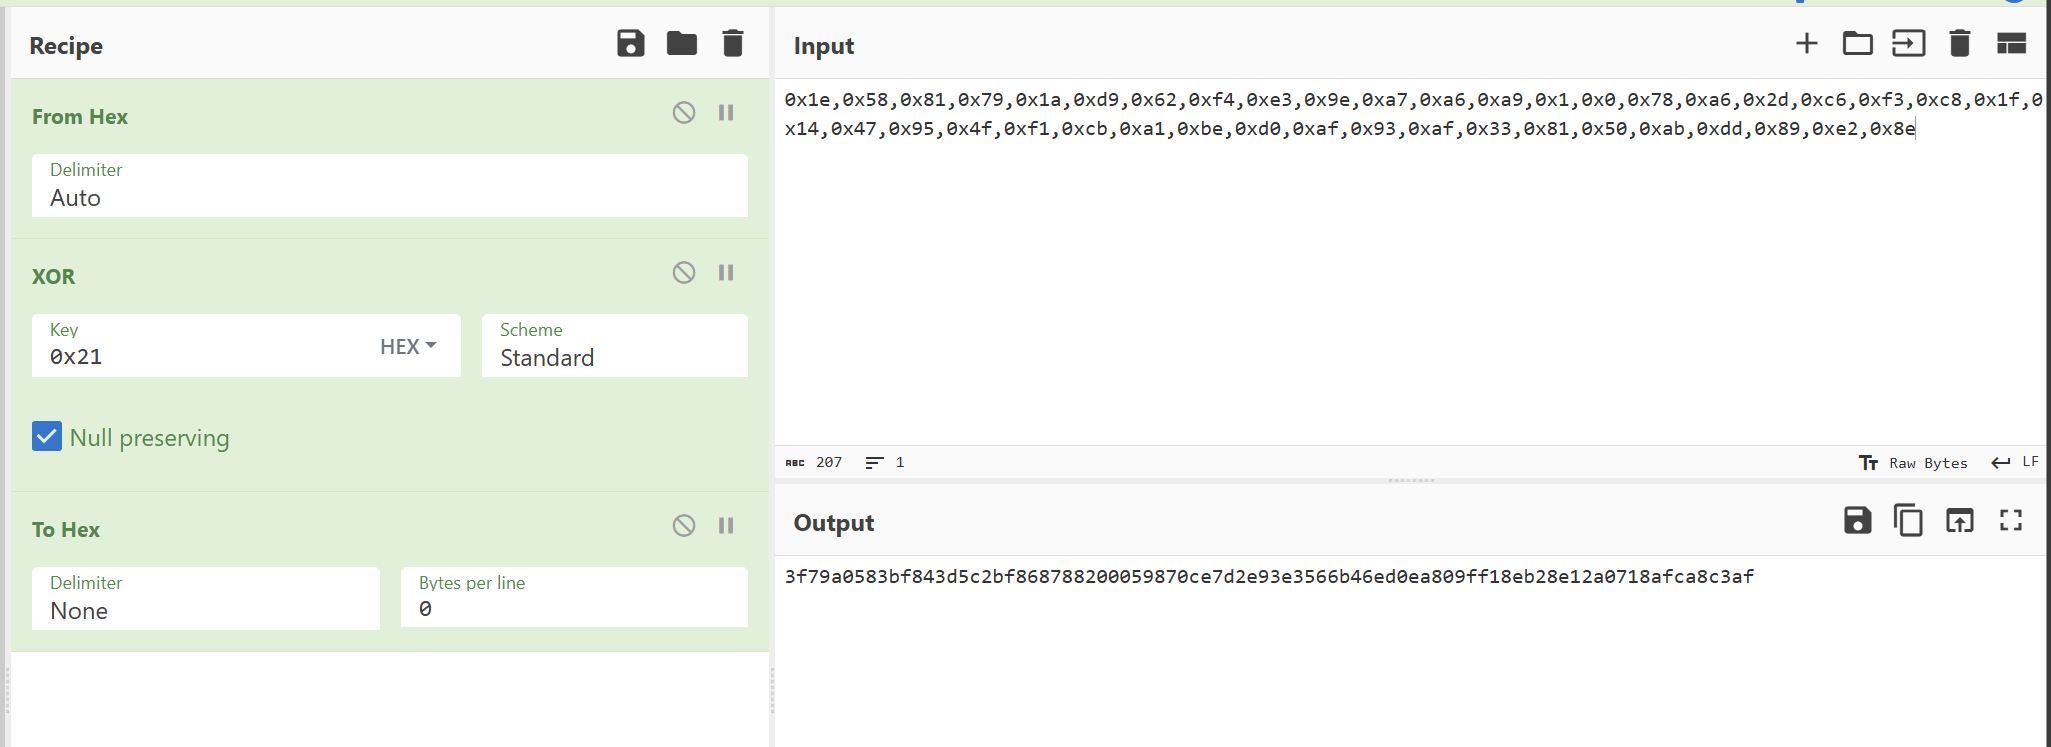Save output to file icon

(1858, 520)
